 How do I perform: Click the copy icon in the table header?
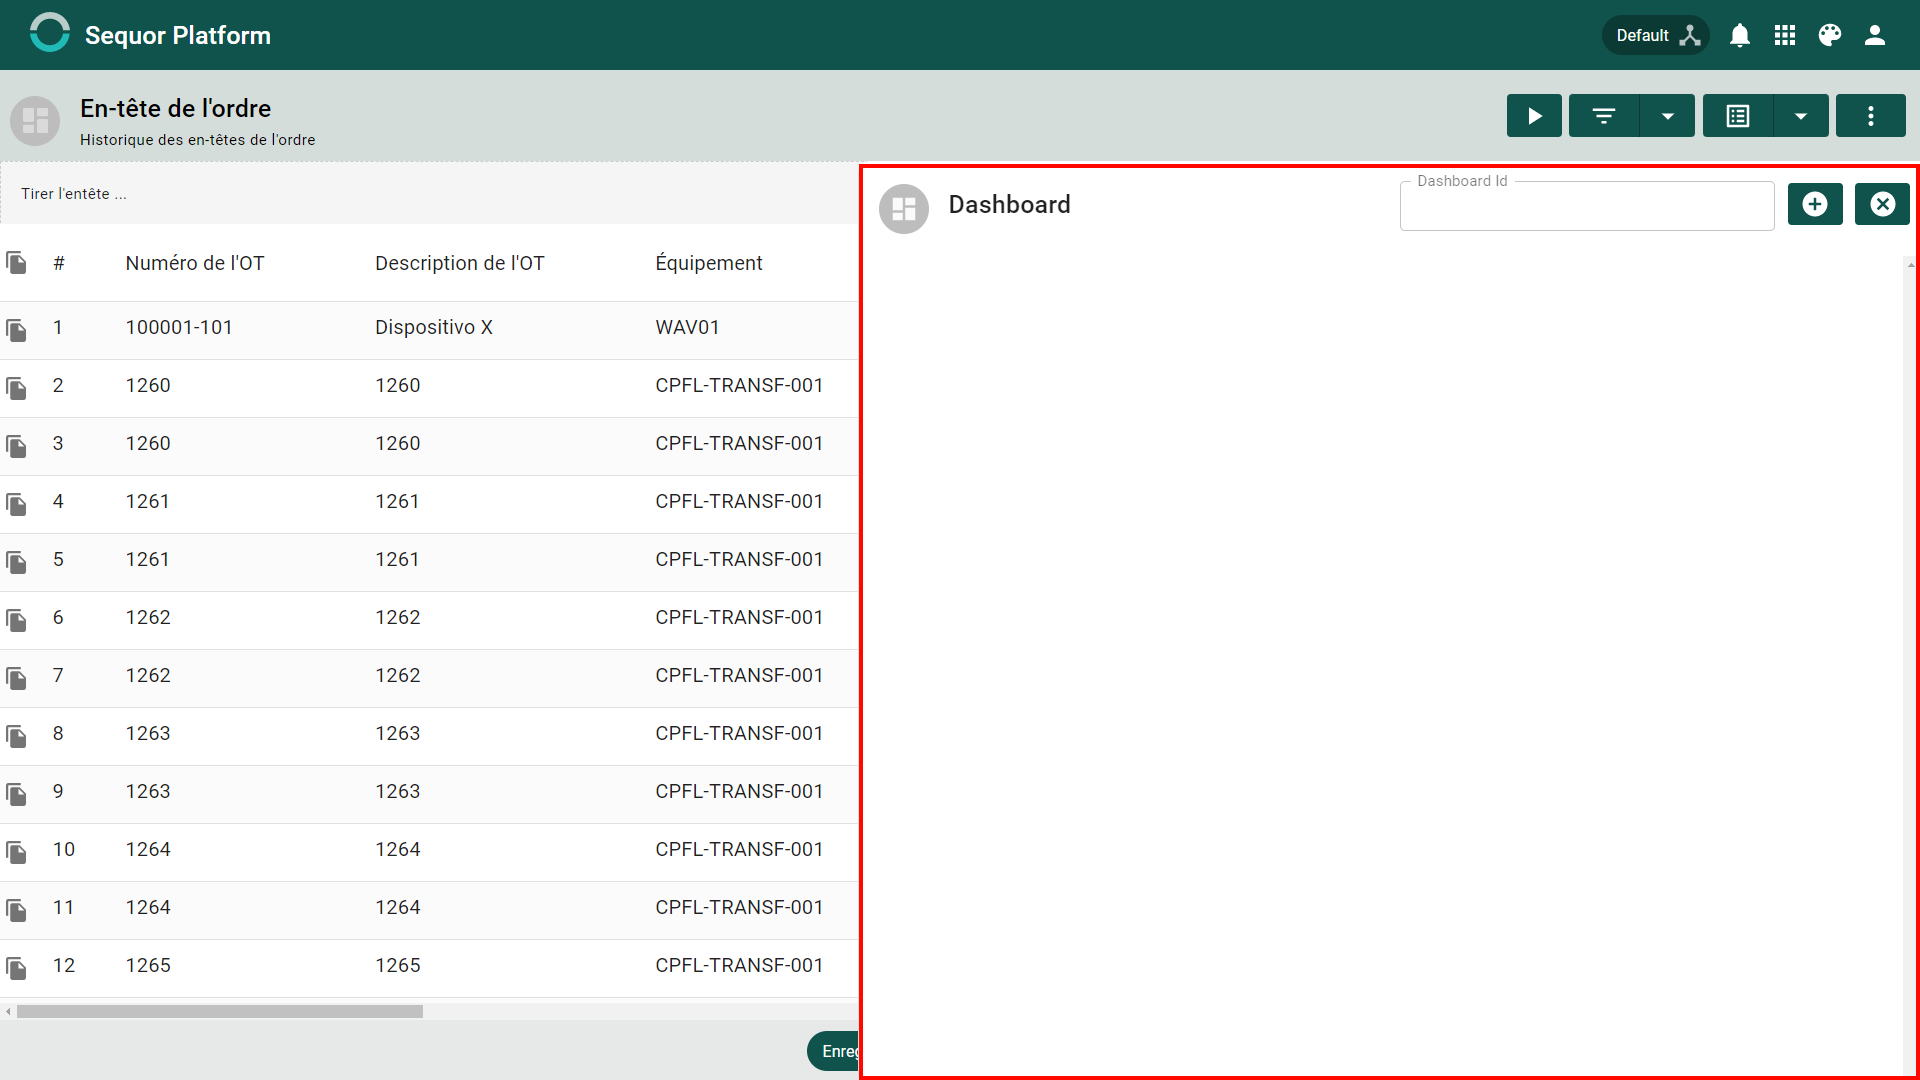(x=17, y=263)
